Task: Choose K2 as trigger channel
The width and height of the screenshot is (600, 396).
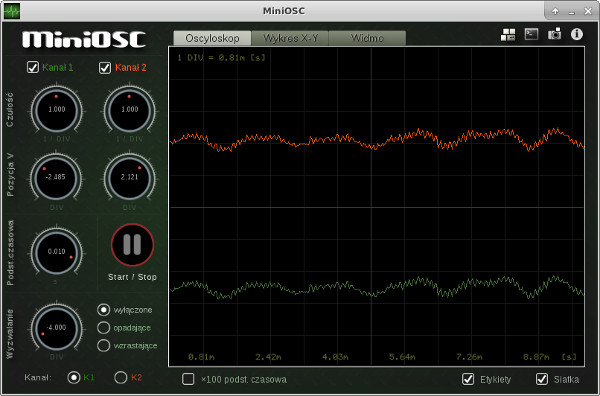Action: point(121,378)
